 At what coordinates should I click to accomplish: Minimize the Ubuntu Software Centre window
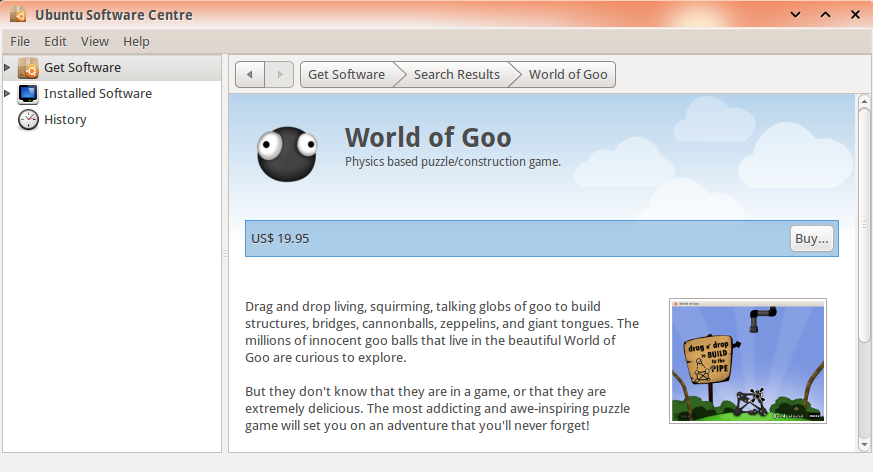(796, 14)
